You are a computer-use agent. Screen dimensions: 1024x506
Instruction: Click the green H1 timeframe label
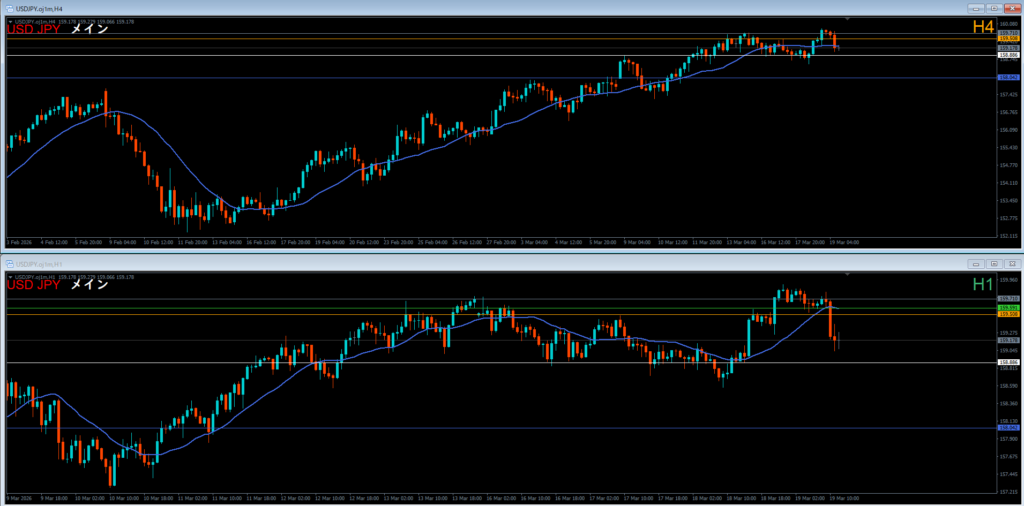point(985,285)
